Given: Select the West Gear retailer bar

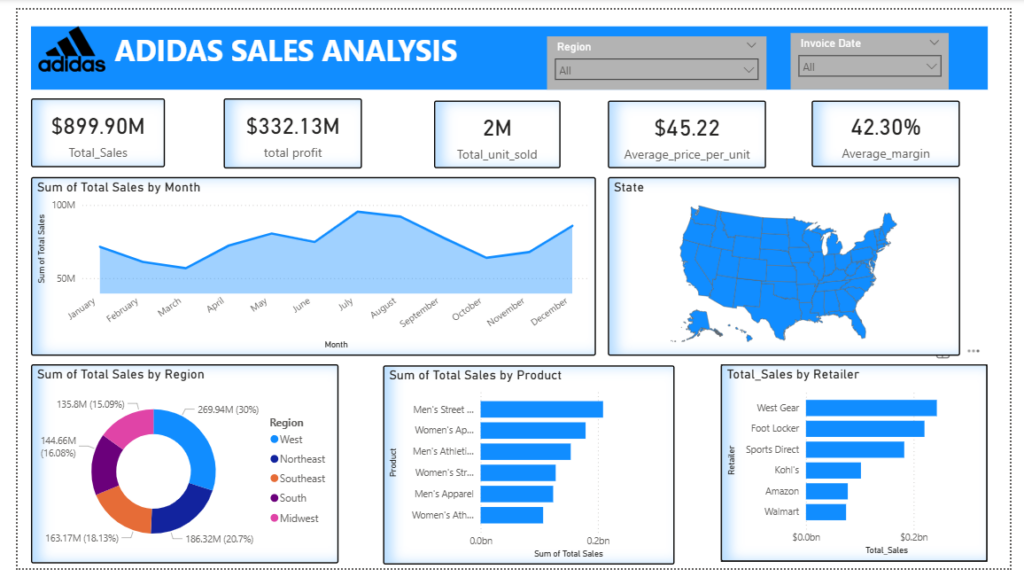Looking at the screenshot, I should click(871, 408).
